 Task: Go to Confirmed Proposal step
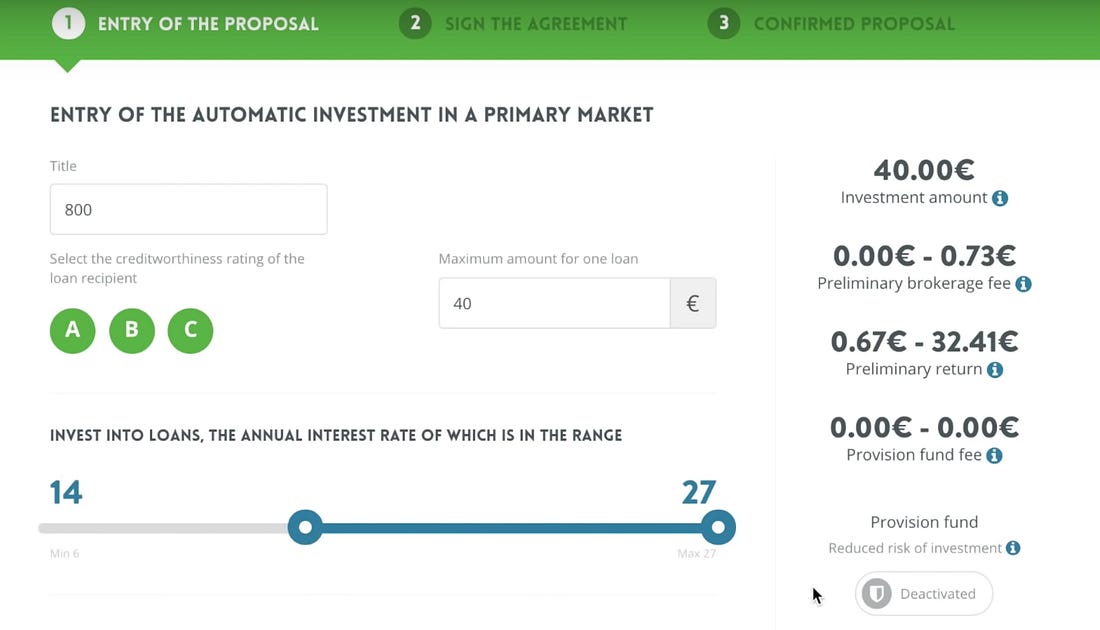[831, 23]
